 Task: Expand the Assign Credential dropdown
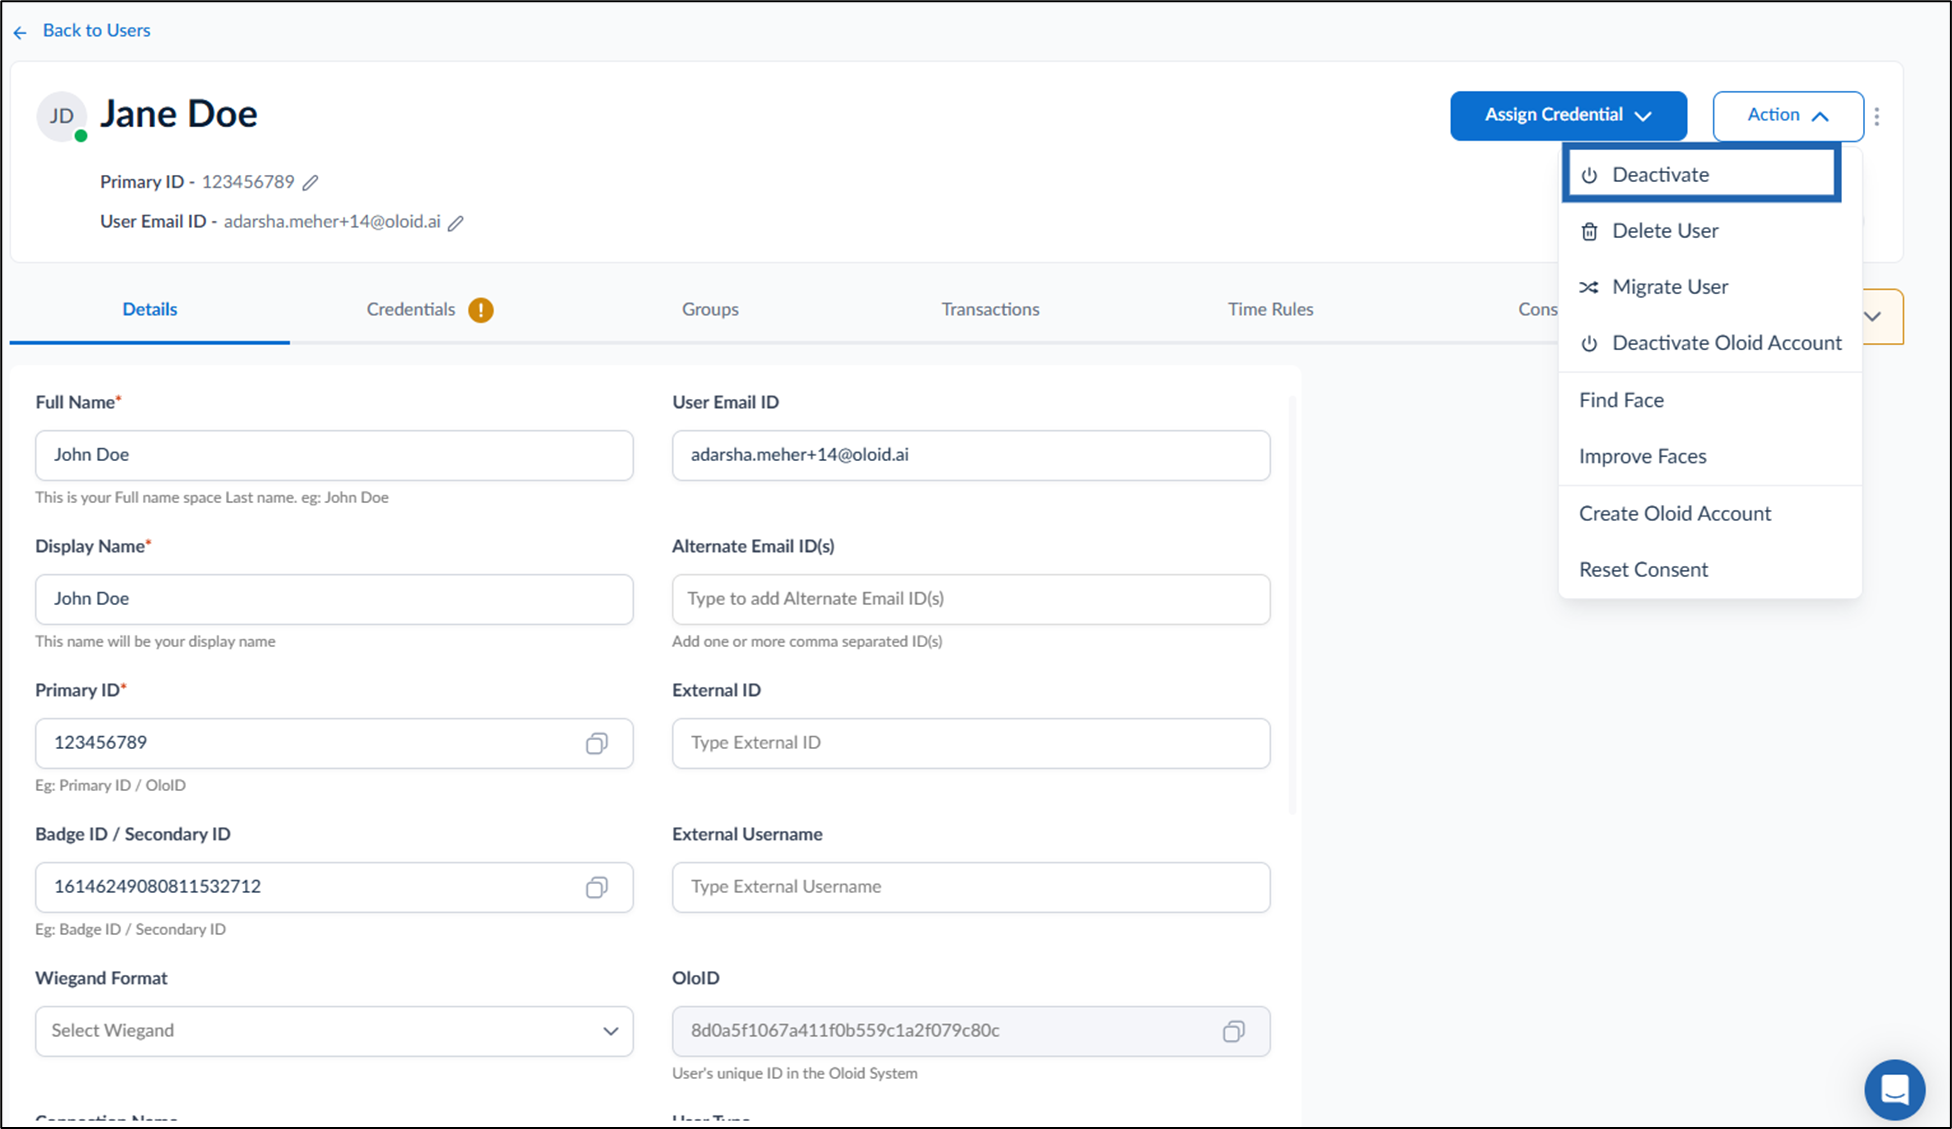pyautogui.click(x=1568, y=116)
